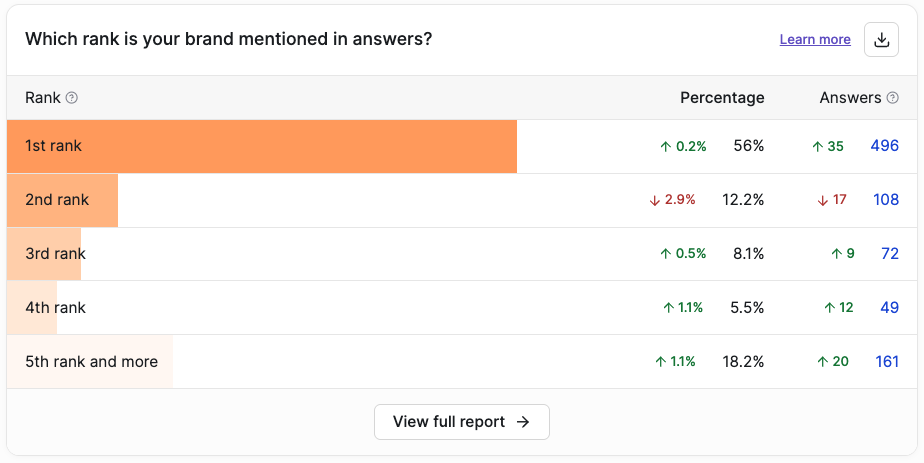Select the 1st rank orange bar

coord(262,146)
